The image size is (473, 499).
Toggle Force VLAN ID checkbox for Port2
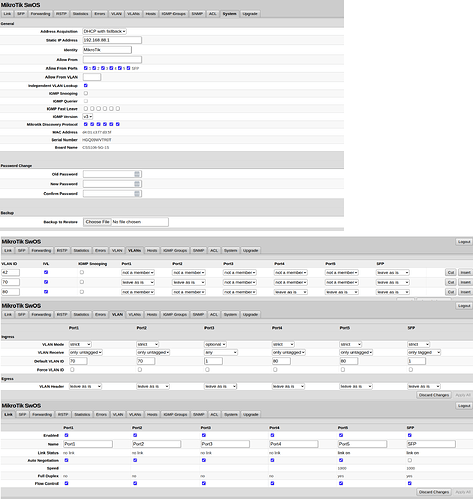[x=140, y=370]
